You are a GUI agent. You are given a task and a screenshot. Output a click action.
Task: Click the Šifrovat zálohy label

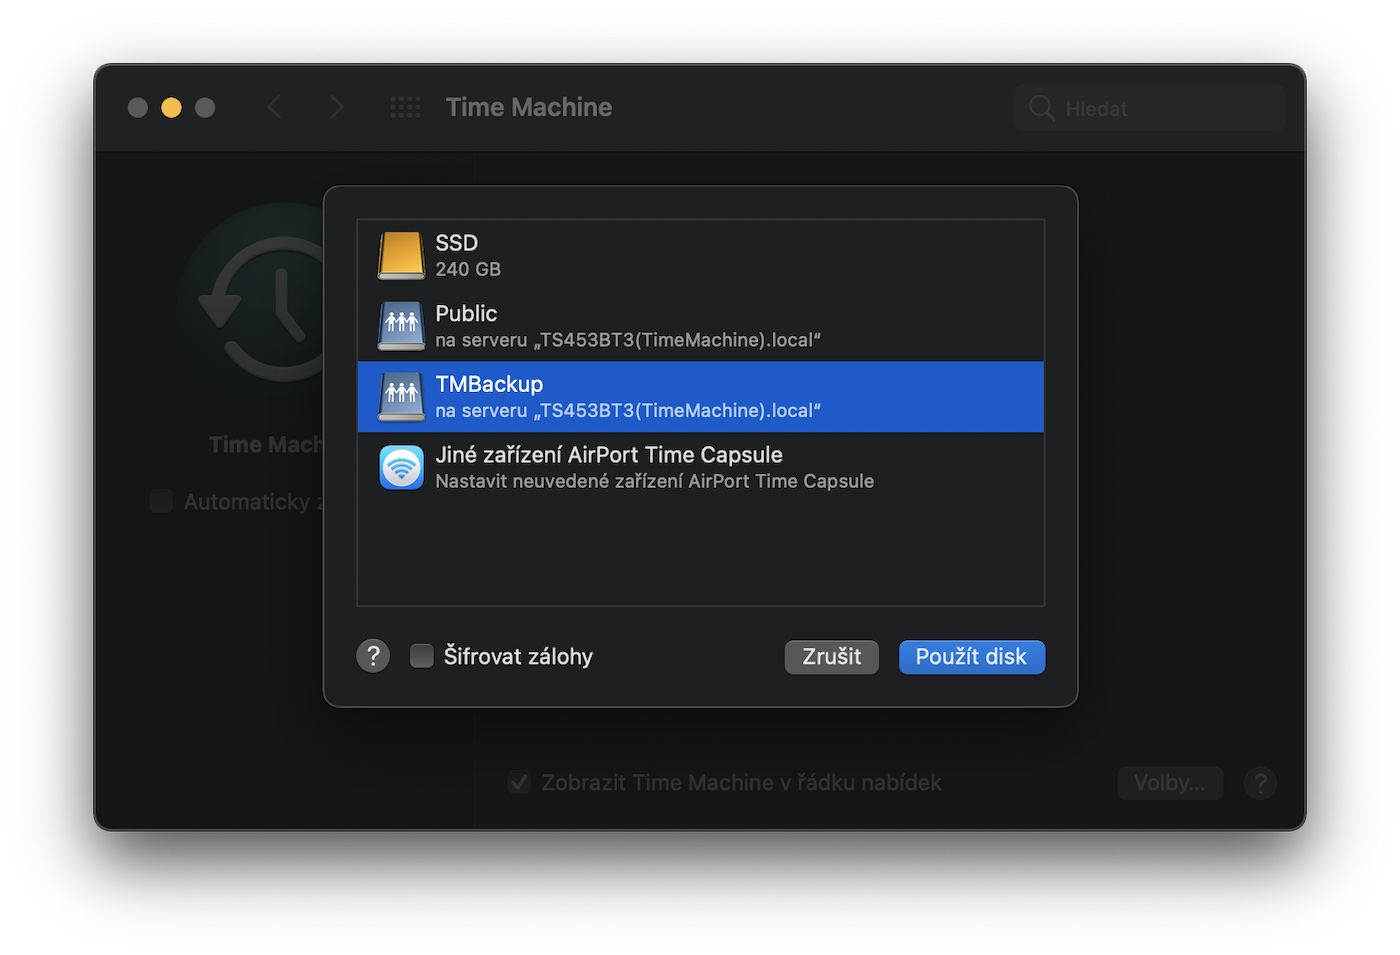pos(518,657)
